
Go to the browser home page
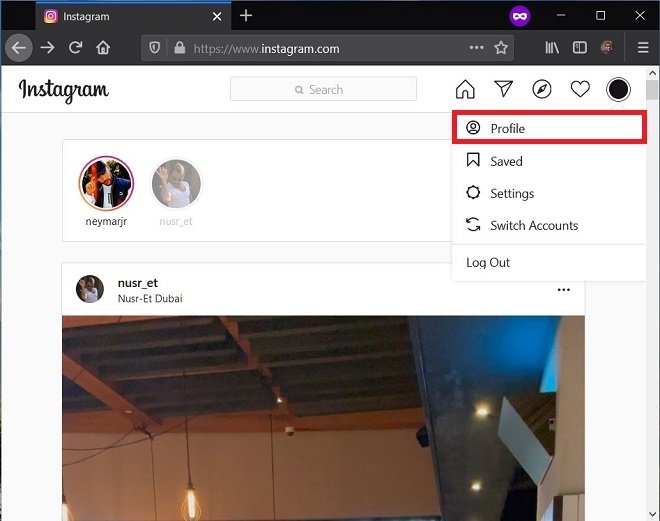click(103, 47)
